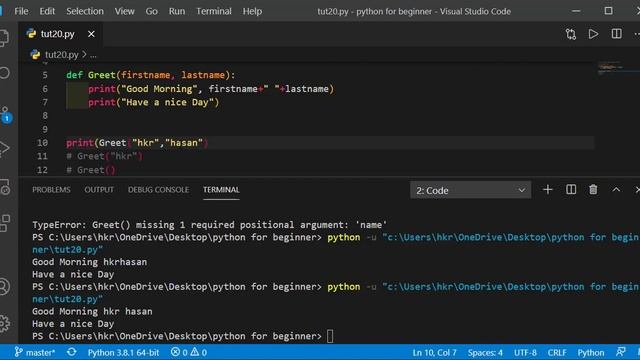This screenshot has width=640, height=360.
Task: Split the terminal panel
Action: [x=571, y=190]
